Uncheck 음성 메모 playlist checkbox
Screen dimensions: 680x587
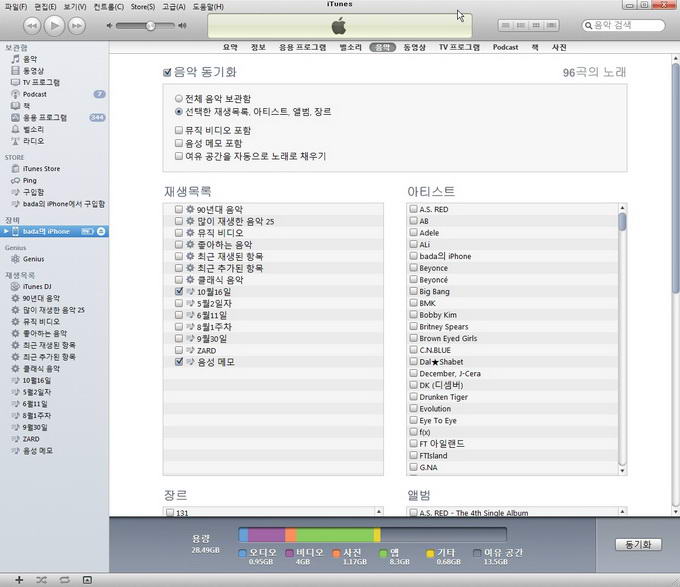179,362
